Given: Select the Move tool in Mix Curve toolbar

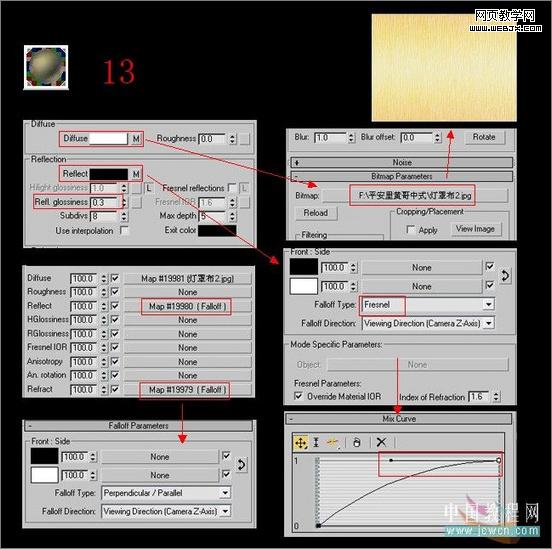Looking at the screenshot, I should point(301,442).
